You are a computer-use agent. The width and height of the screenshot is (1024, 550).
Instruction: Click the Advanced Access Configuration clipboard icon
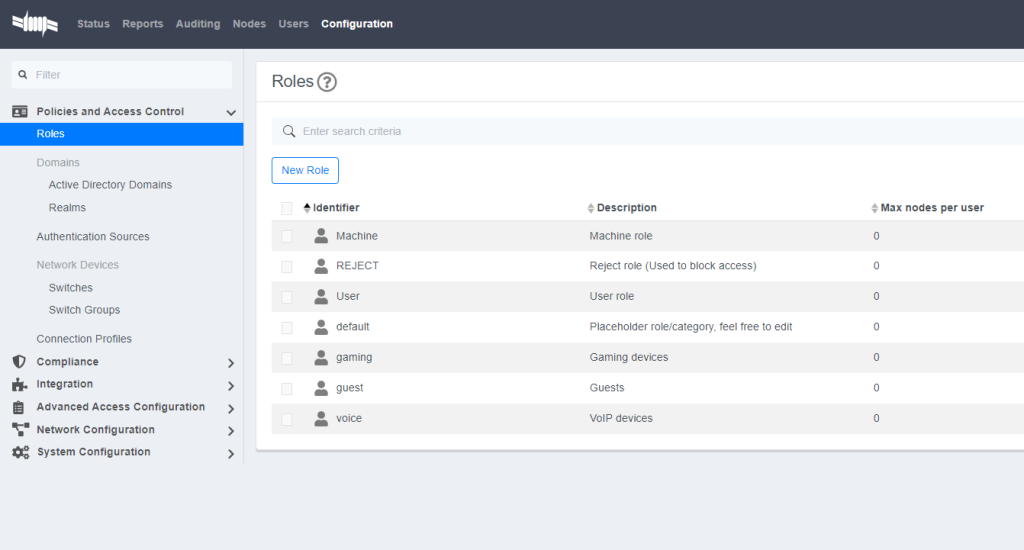point(19,407)
